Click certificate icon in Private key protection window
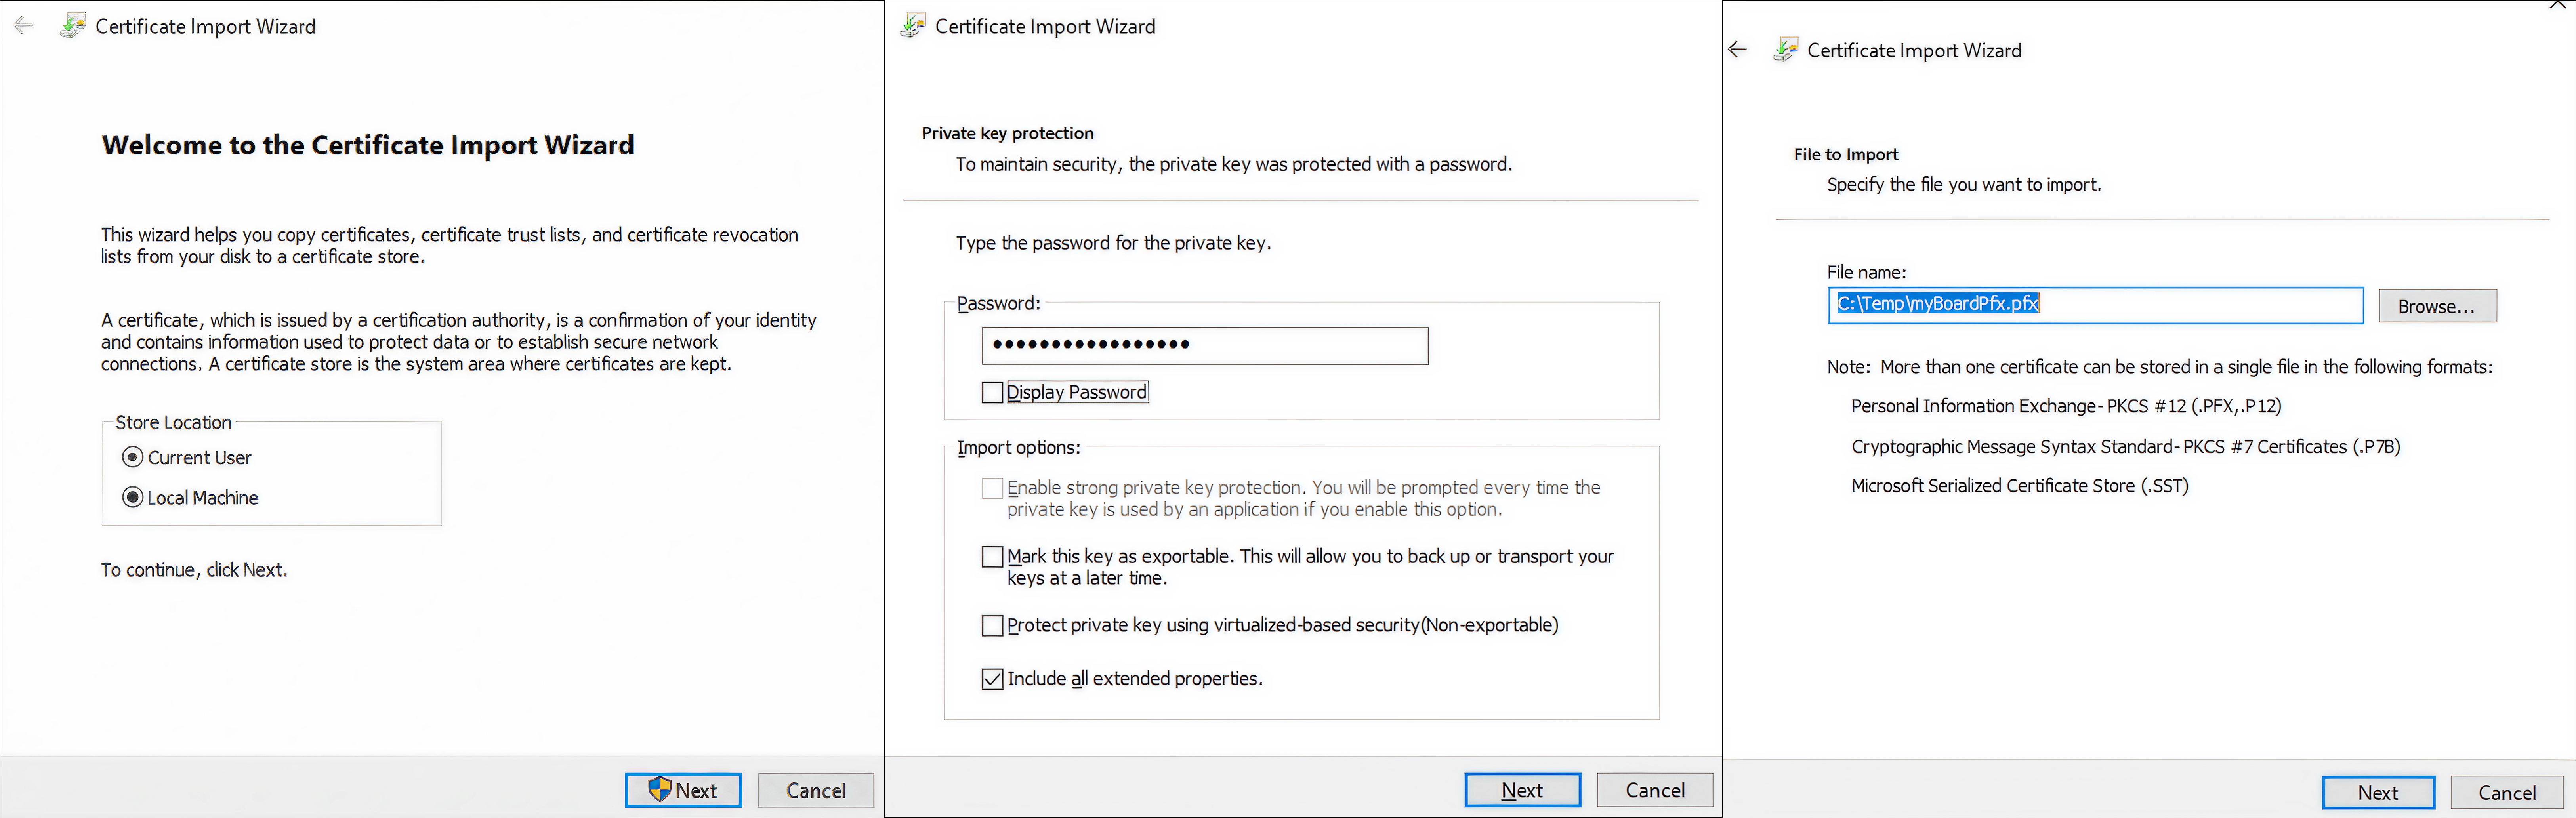Viewport: 2576px width, 818px height. (x=913, y=26)
